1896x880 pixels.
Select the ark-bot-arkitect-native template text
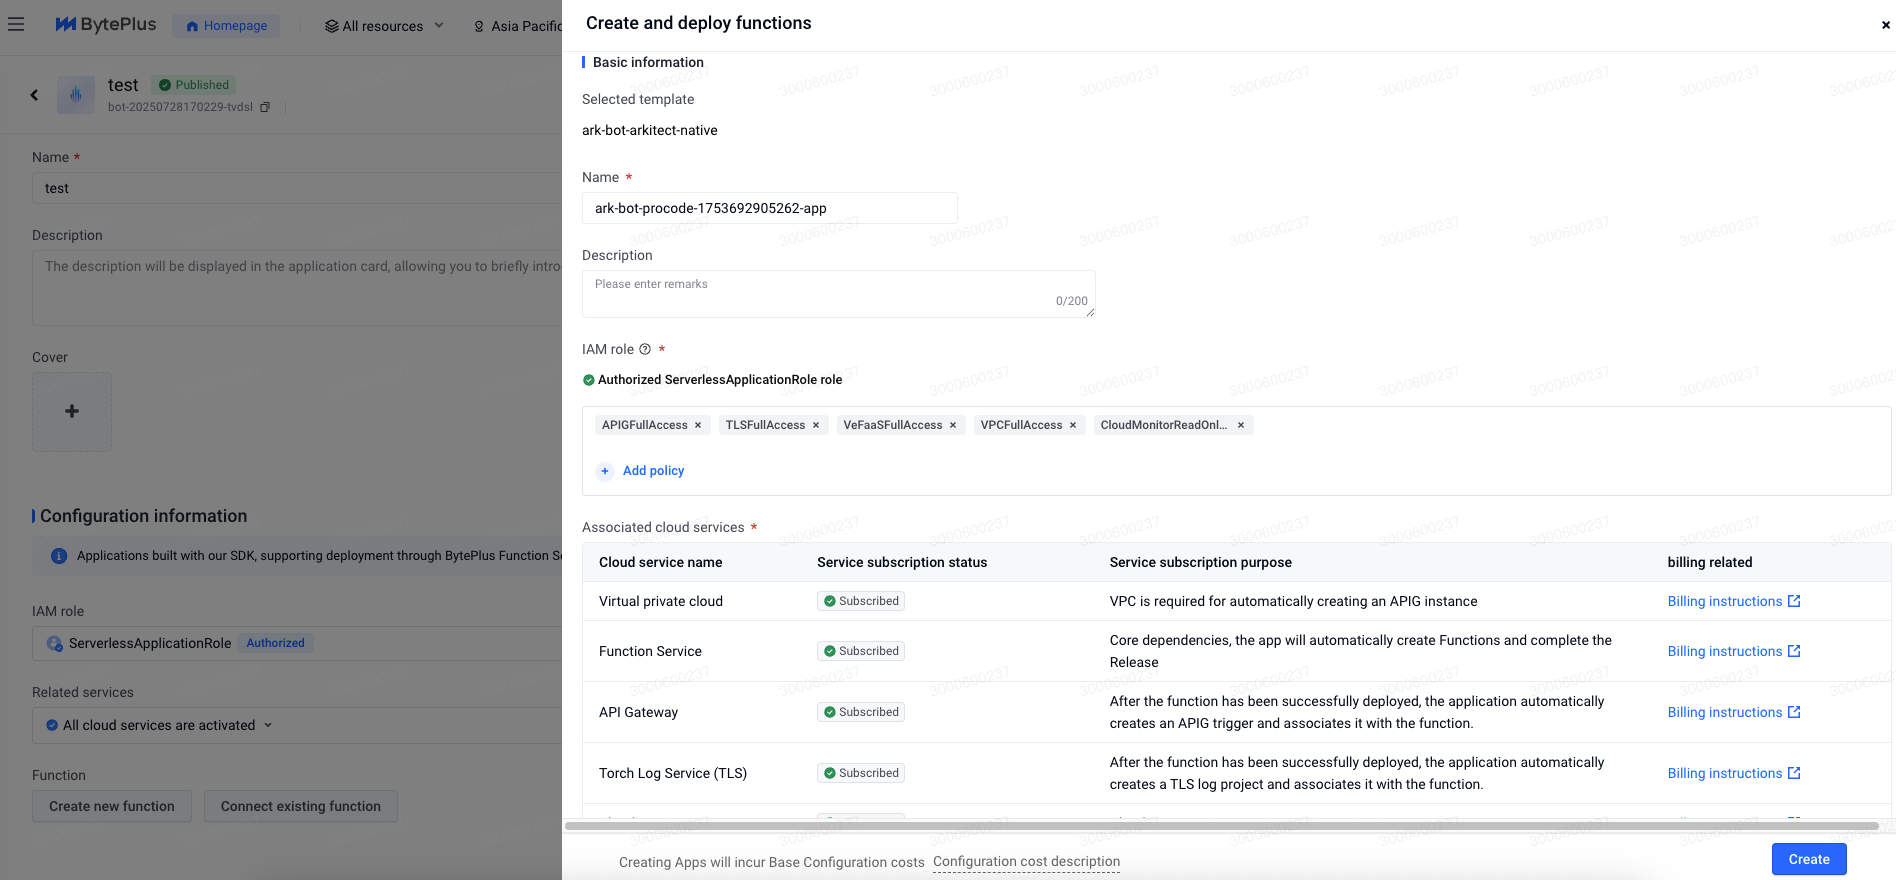click(650, 130)
